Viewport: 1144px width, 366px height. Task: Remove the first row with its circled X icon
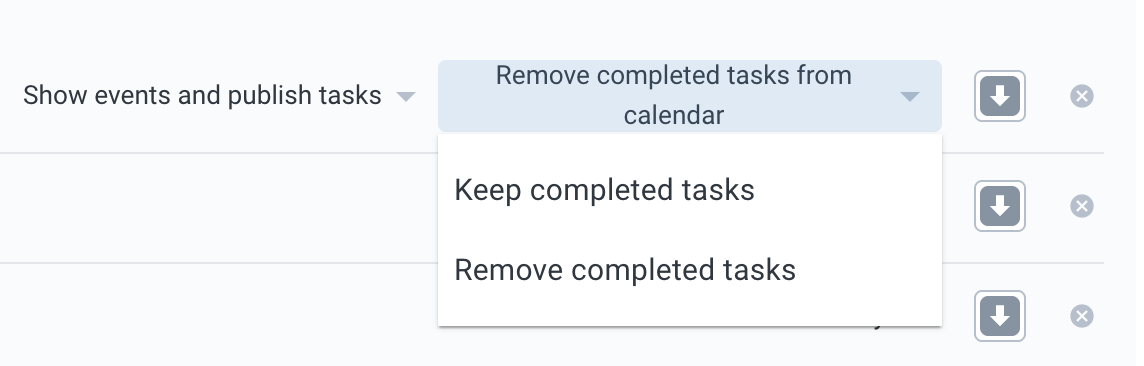[1081, 96]
